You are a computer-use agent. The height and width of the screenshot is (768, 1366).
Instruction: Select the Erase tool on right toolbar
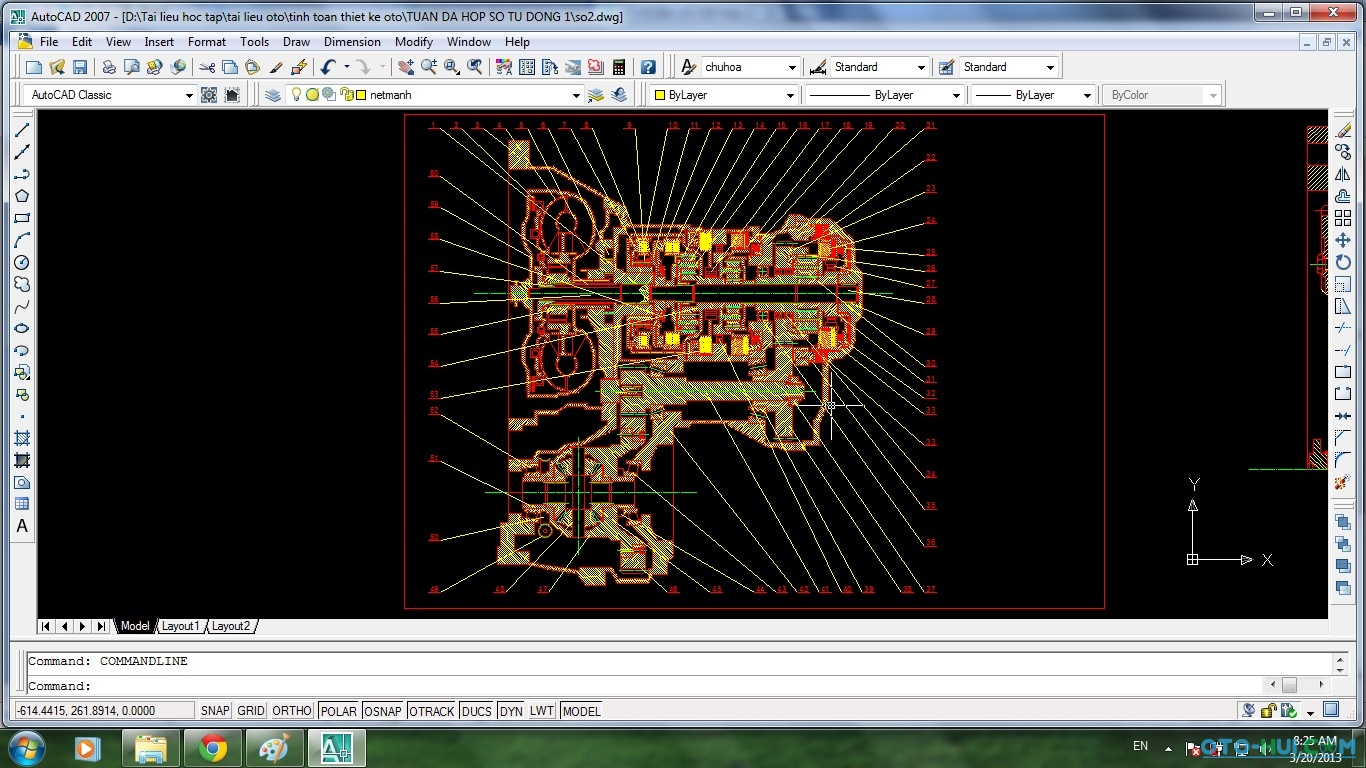tap(1344, 128)
